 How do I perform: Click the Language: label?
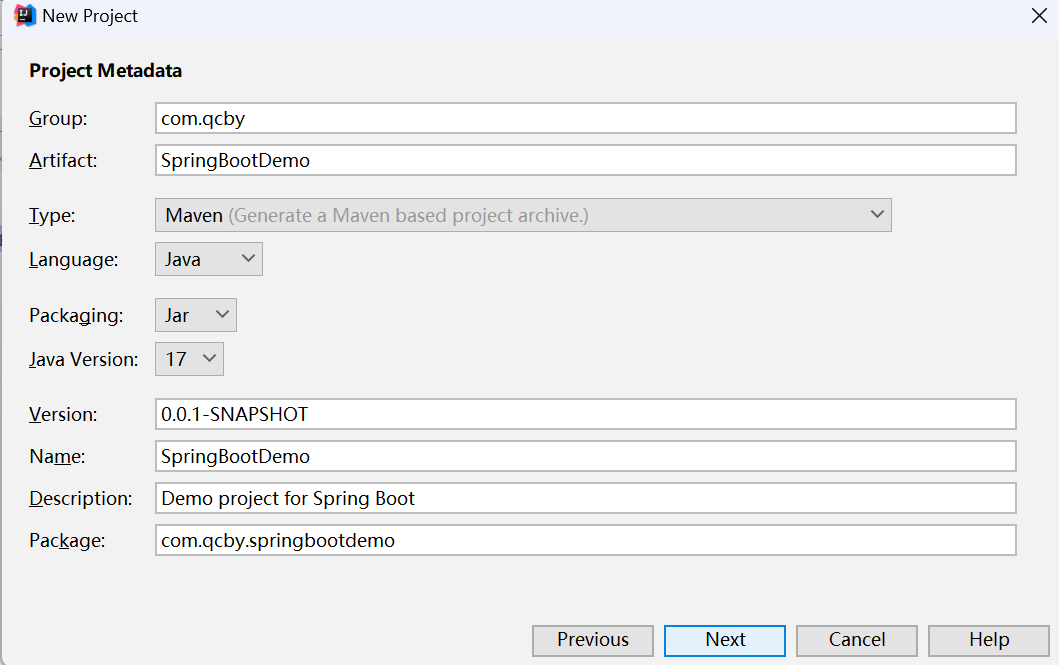coord(74,260)
